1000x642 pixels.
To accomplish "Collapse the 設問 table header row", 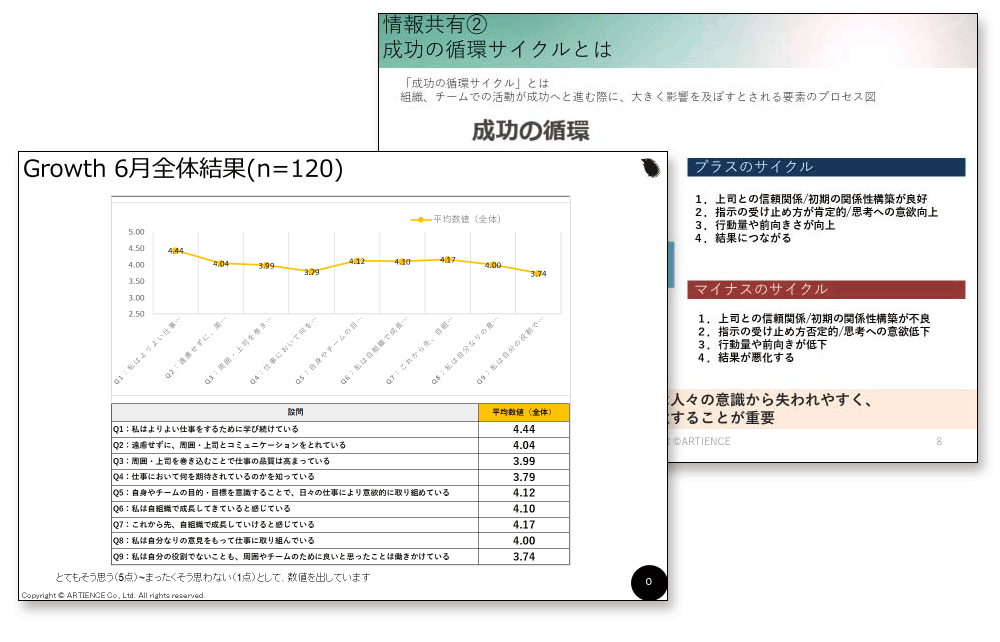I will tap(300, 411).
